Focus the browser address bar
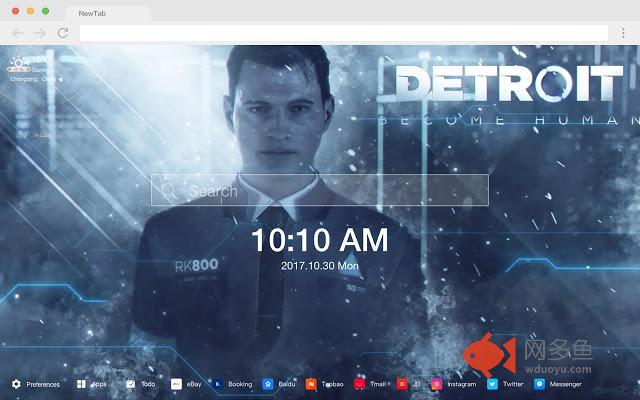Image resolution: width=640 pixels, height=400 pixels. pos(344,33)
